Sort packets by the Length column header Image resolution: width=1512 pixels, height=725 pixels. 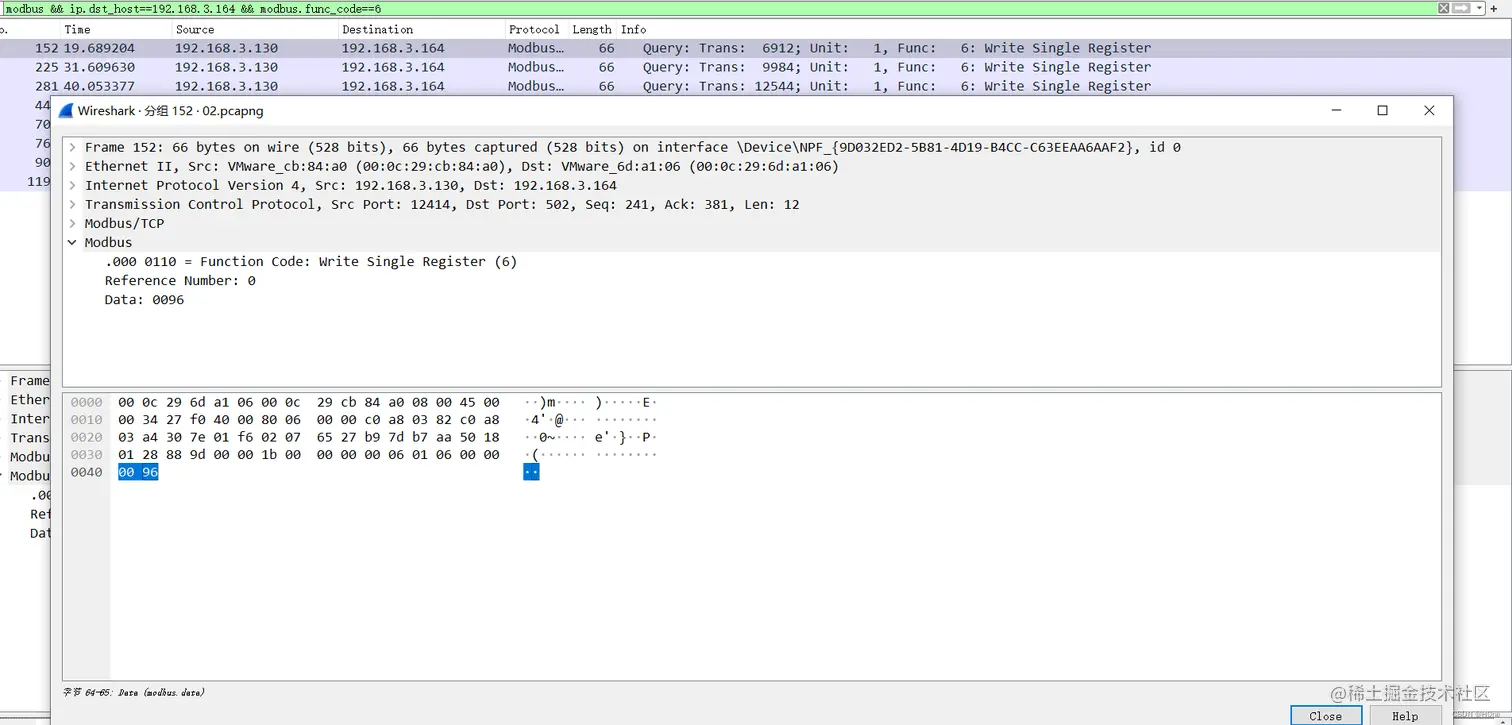(x=592, y=30)
